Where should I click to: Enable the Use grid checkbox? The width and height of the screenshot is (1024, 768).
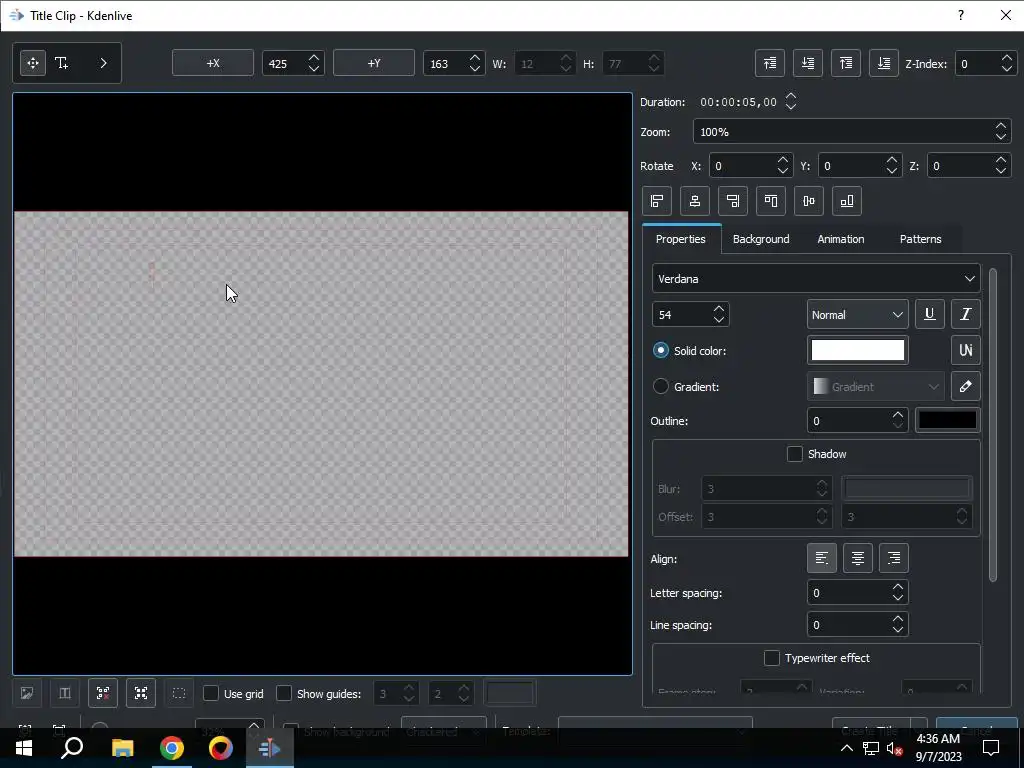pos(211,694)
